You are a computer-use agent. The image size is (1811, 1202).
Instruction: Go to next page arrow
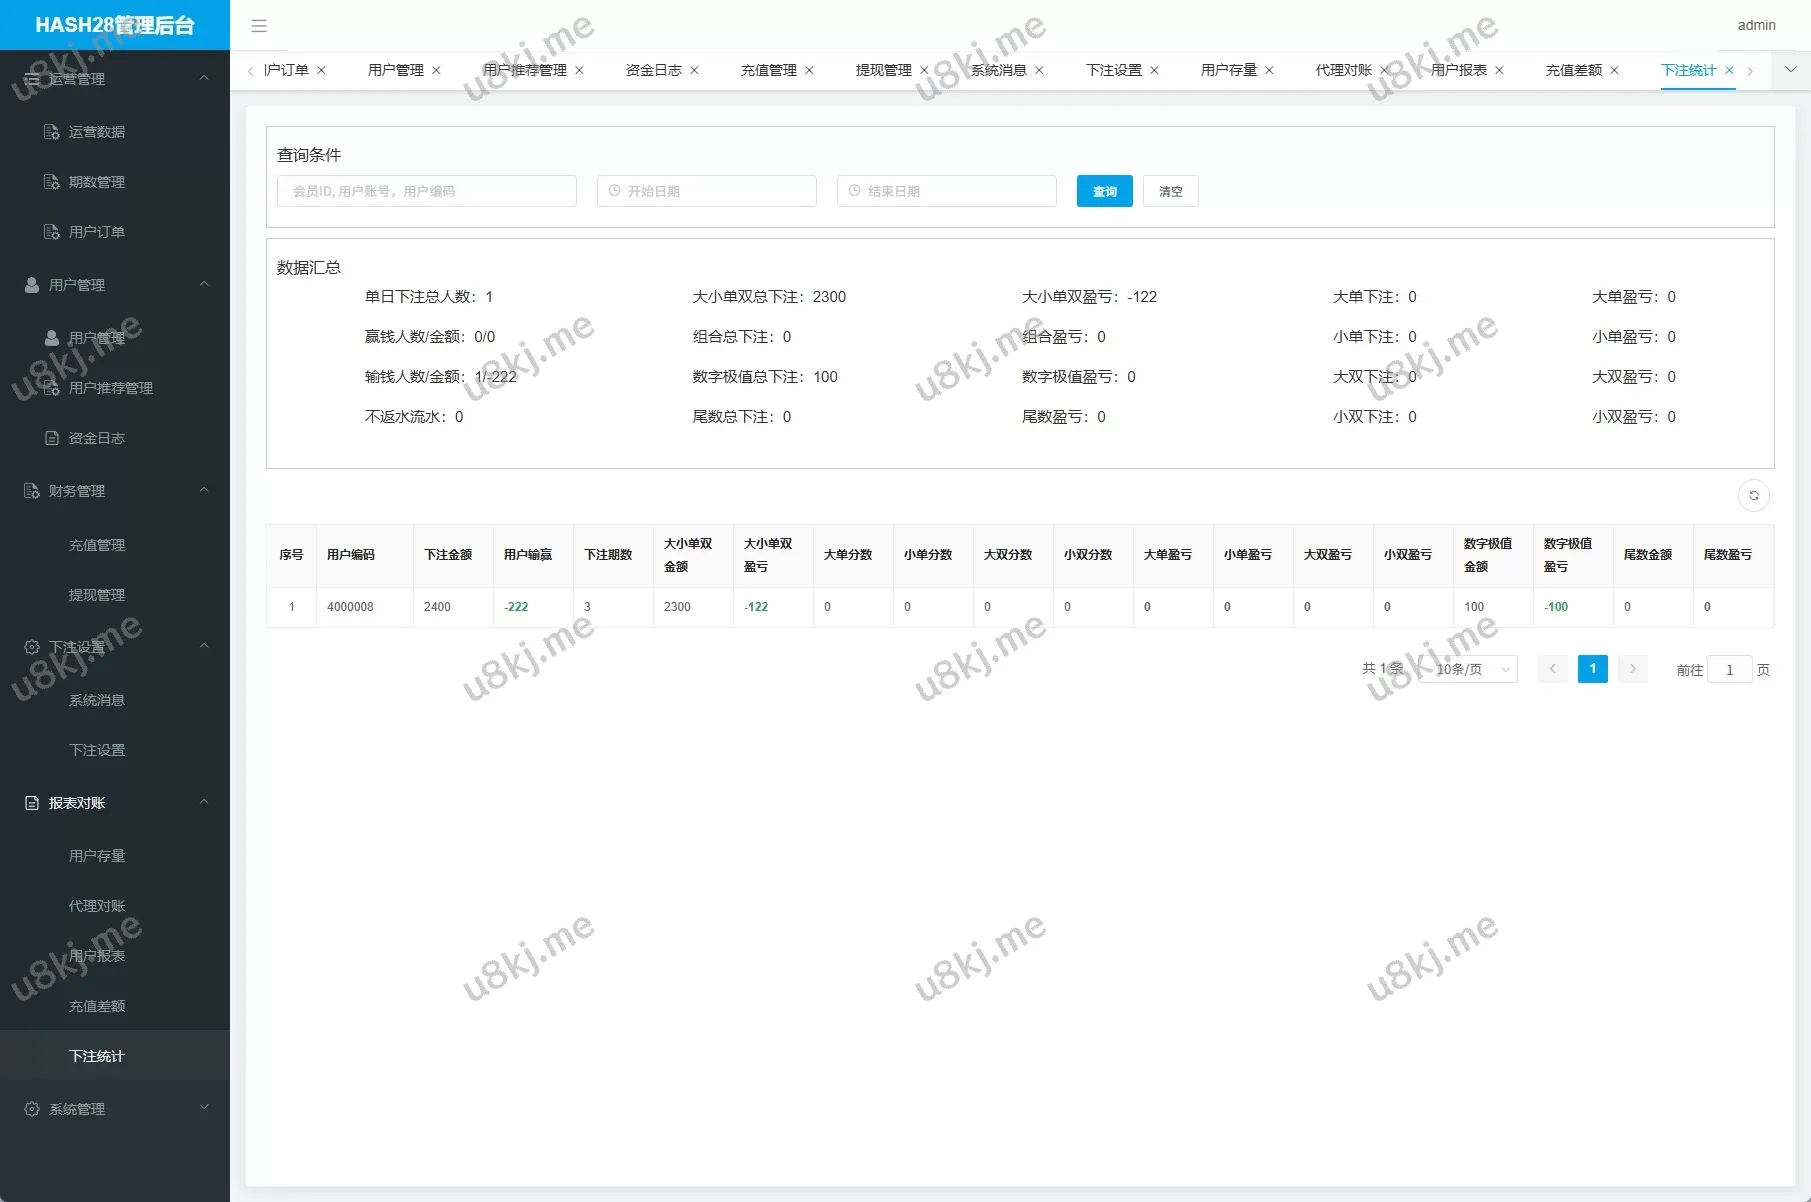pyautogui.click(x=1632, y=669)
